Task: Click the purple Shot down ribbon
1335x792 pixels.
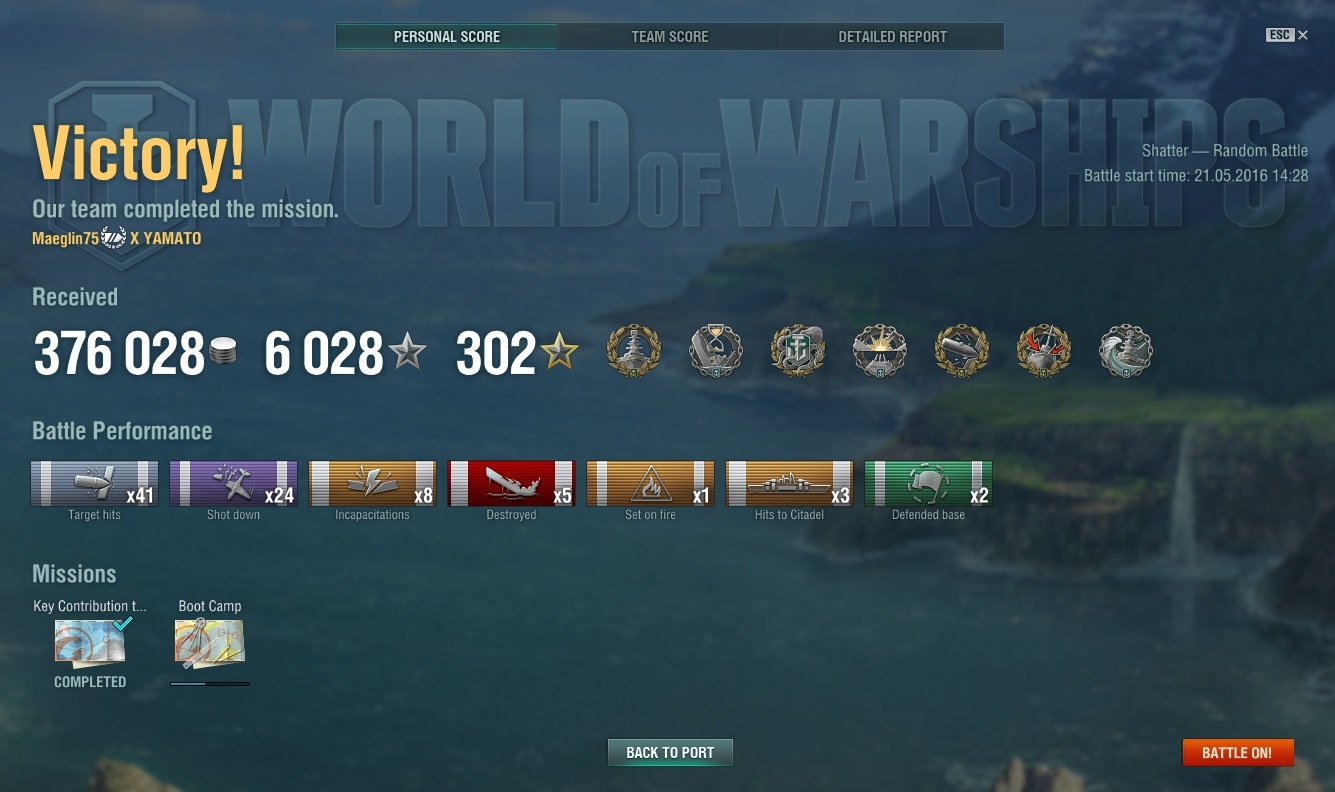Action: coord(233,484)
